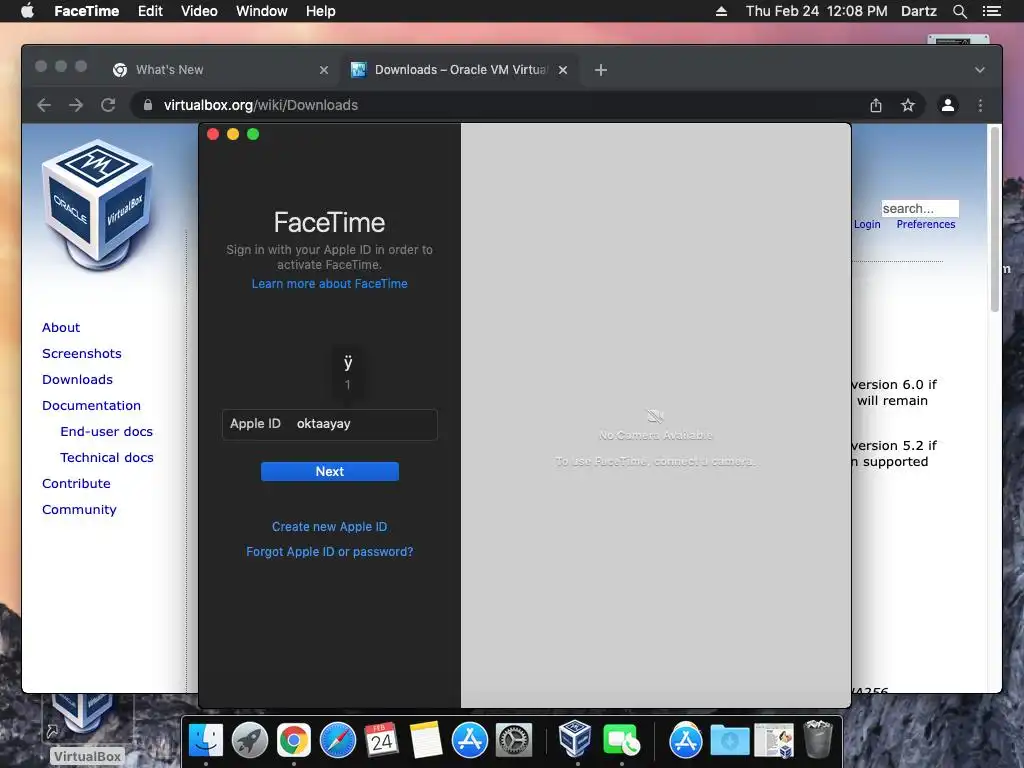This screenshot has height=768, width=1024.
Task: Click the lock icon in the address bar
Action: point(148,105)
